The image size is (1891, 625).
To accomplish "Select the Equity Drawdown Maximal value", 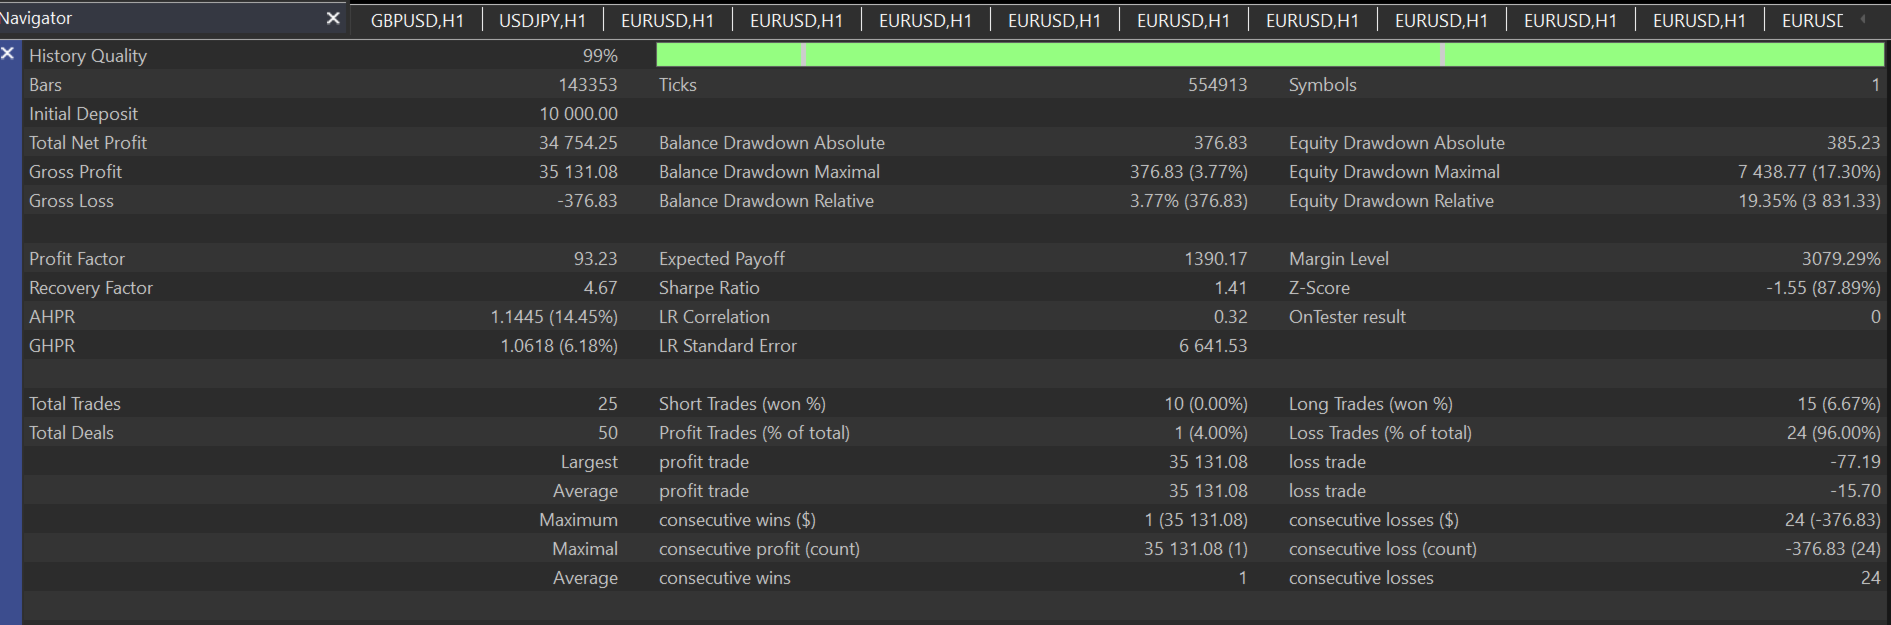I will (1808, 172).
